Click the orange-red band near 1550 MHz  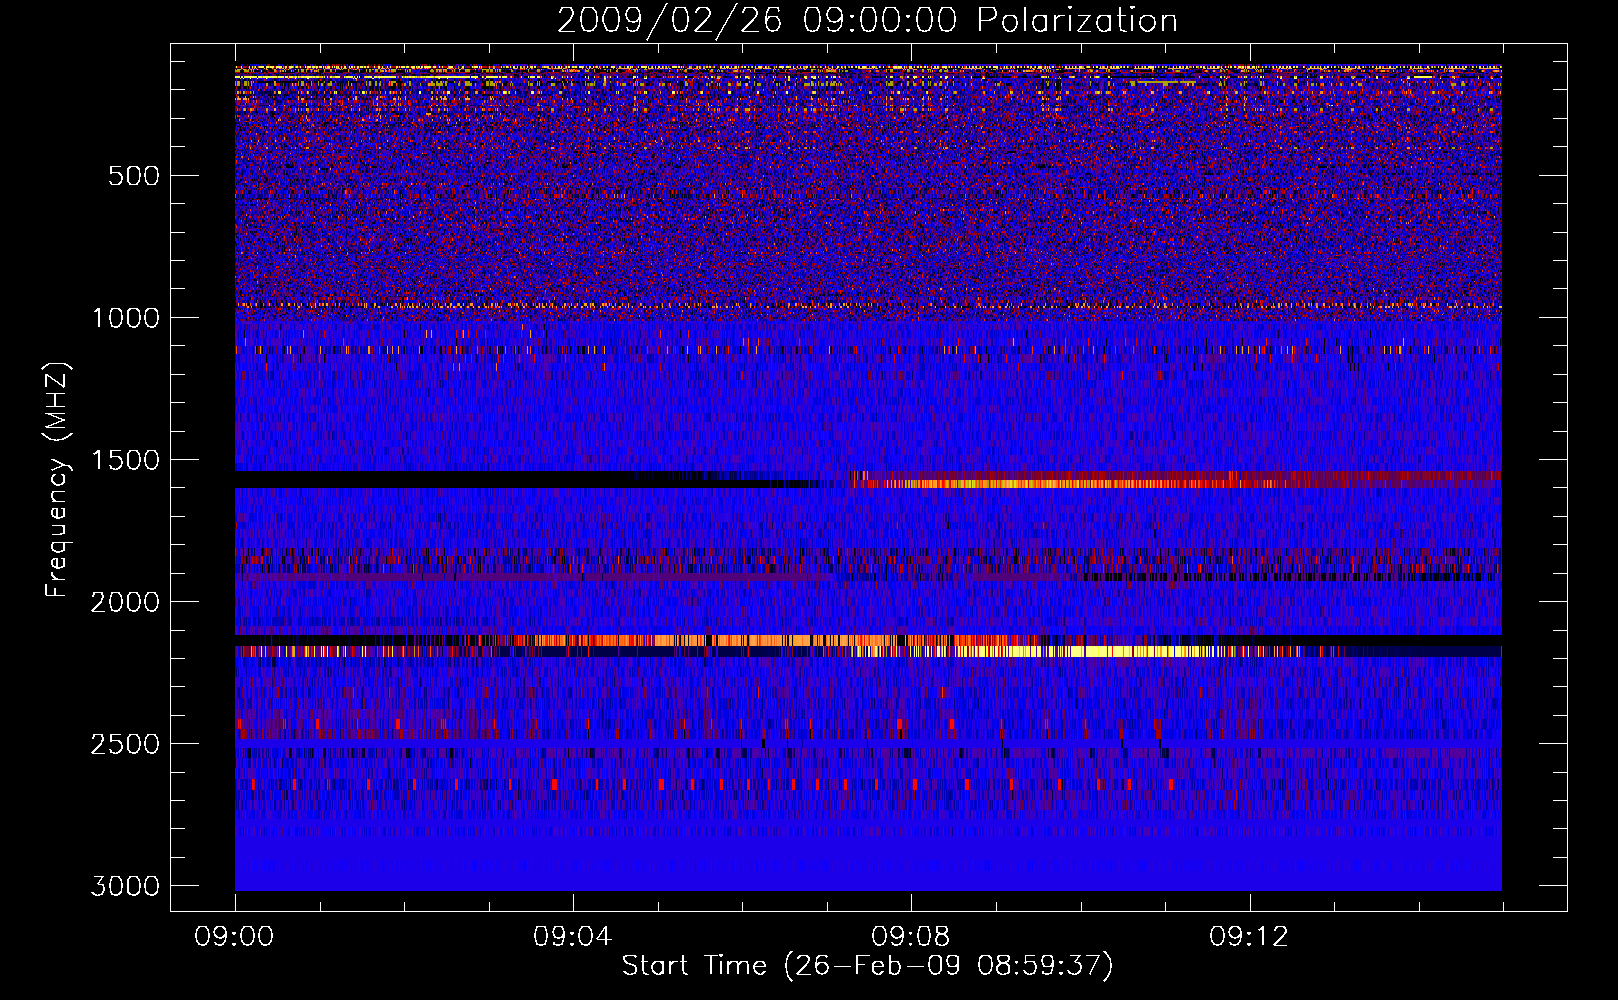coord(1176,479)
